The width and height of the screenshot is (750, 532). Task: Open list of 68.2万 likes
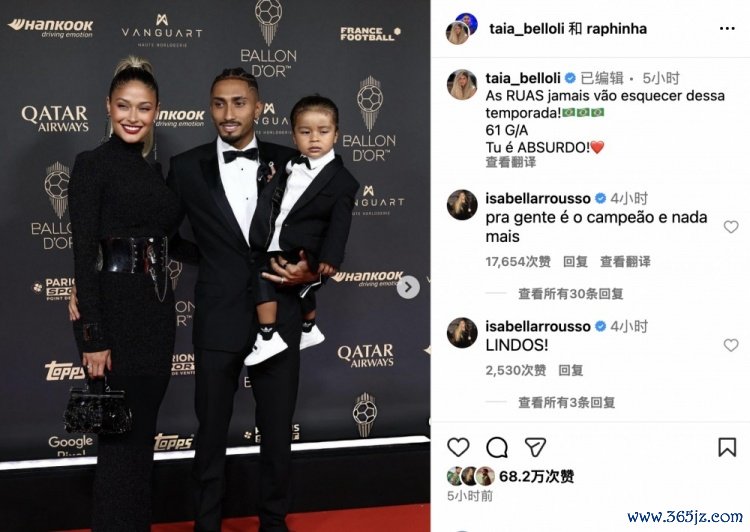pyautogui.click(x=536, y=476)
